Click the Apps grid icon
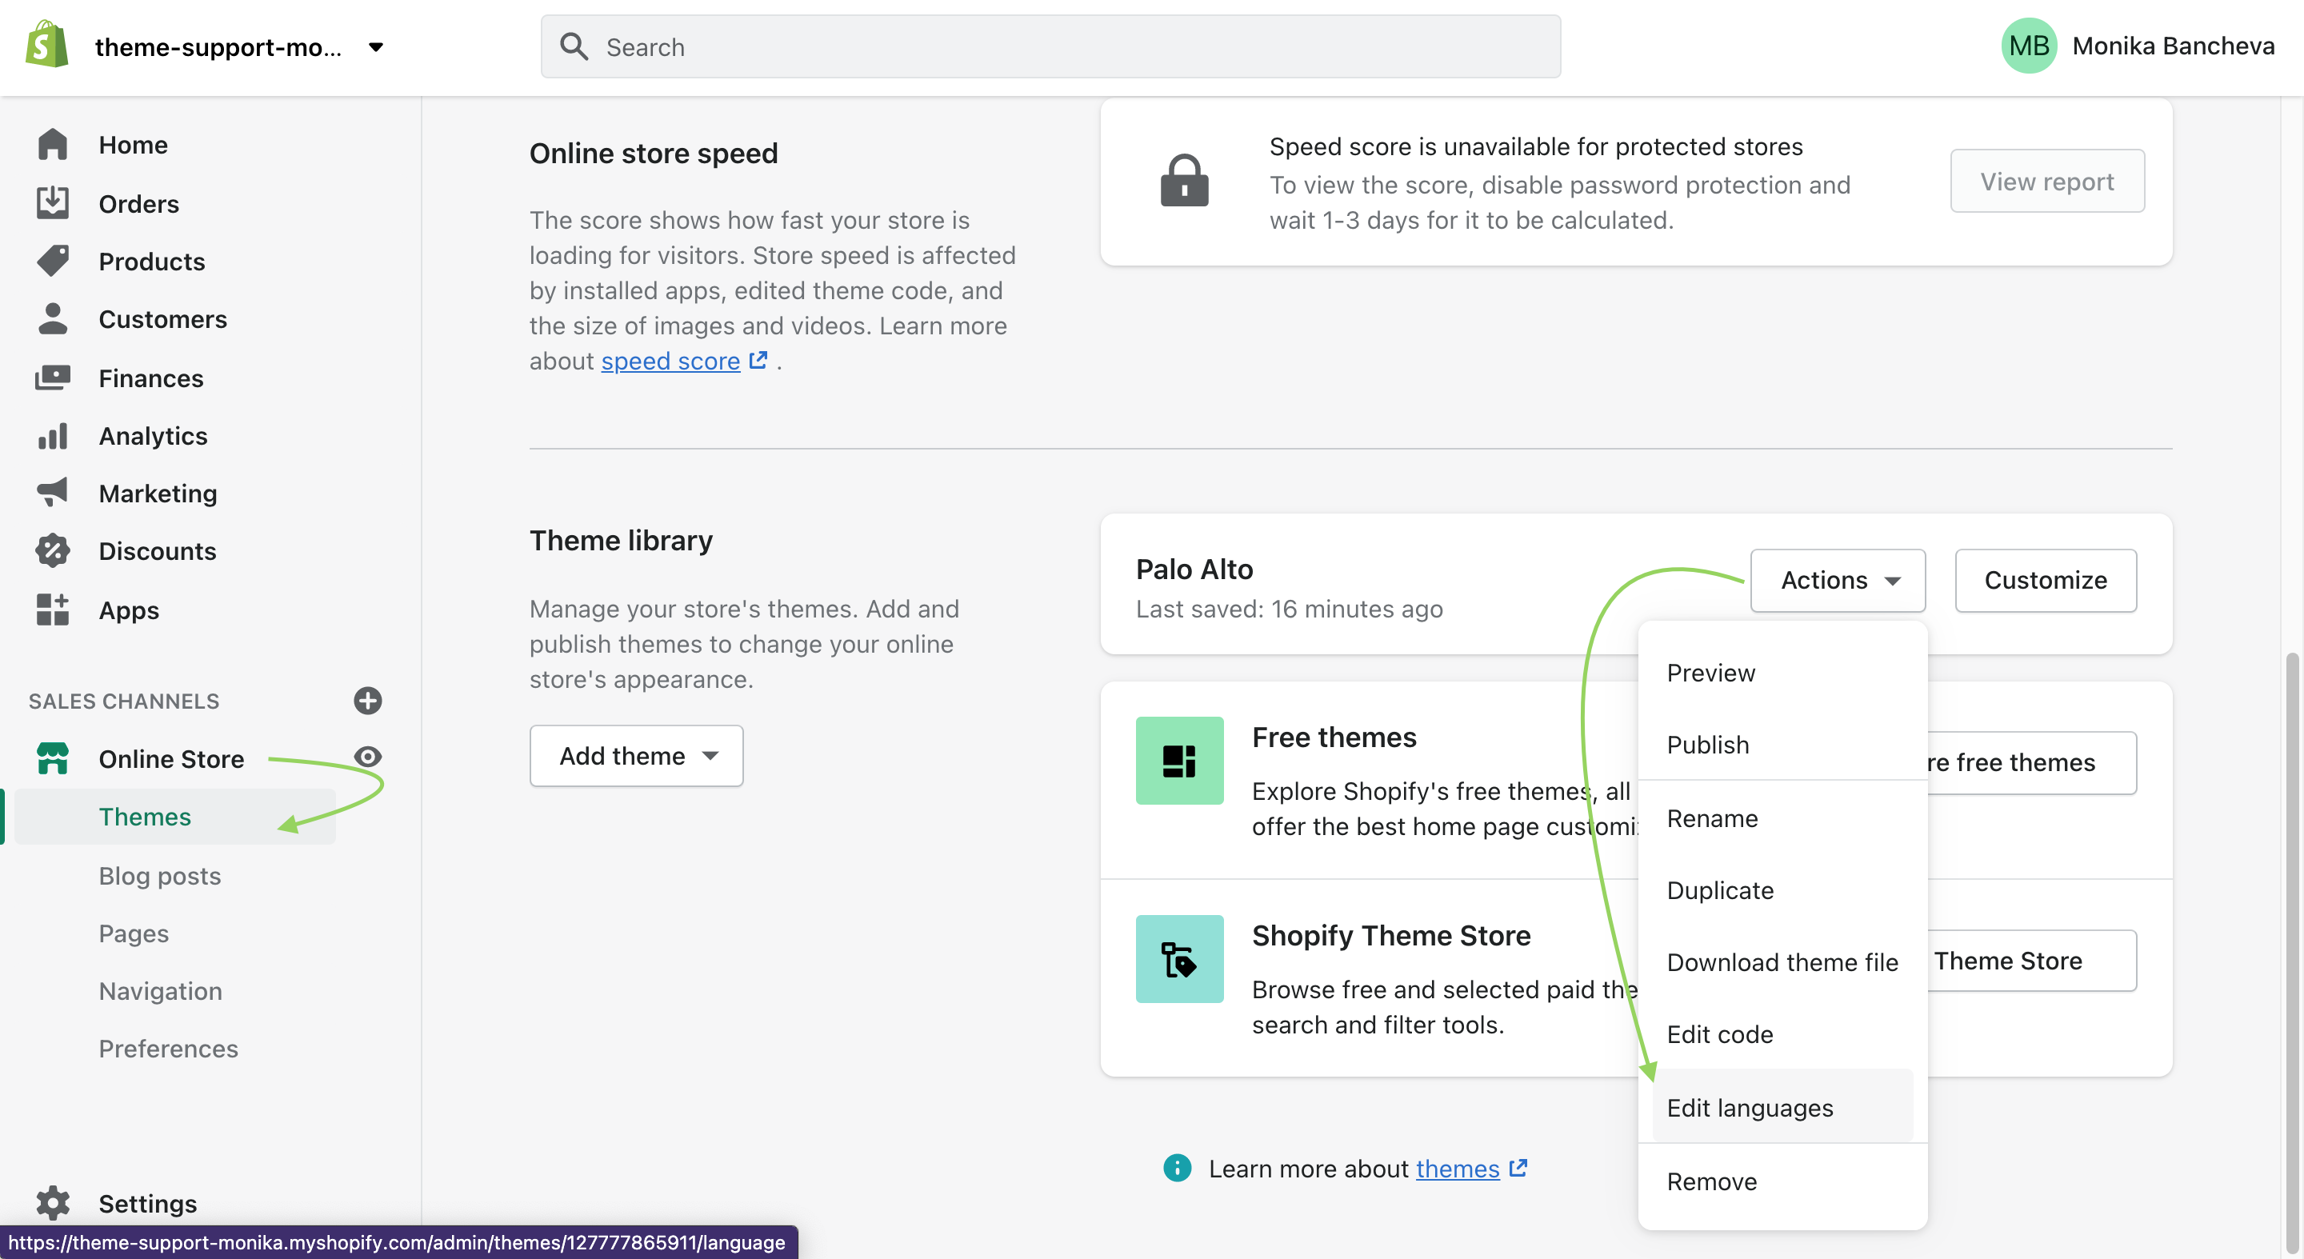 52,610
